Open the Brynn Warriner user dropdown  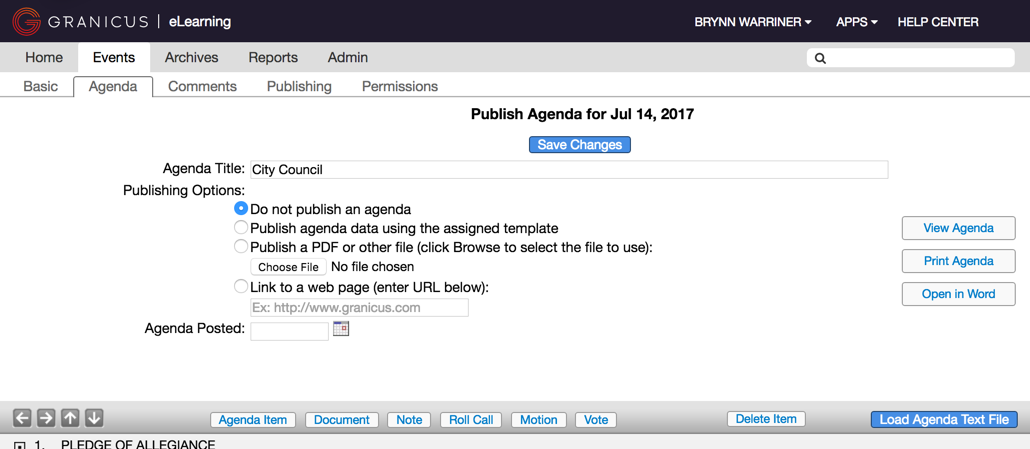pyautogui.click(x=753, y=22)
